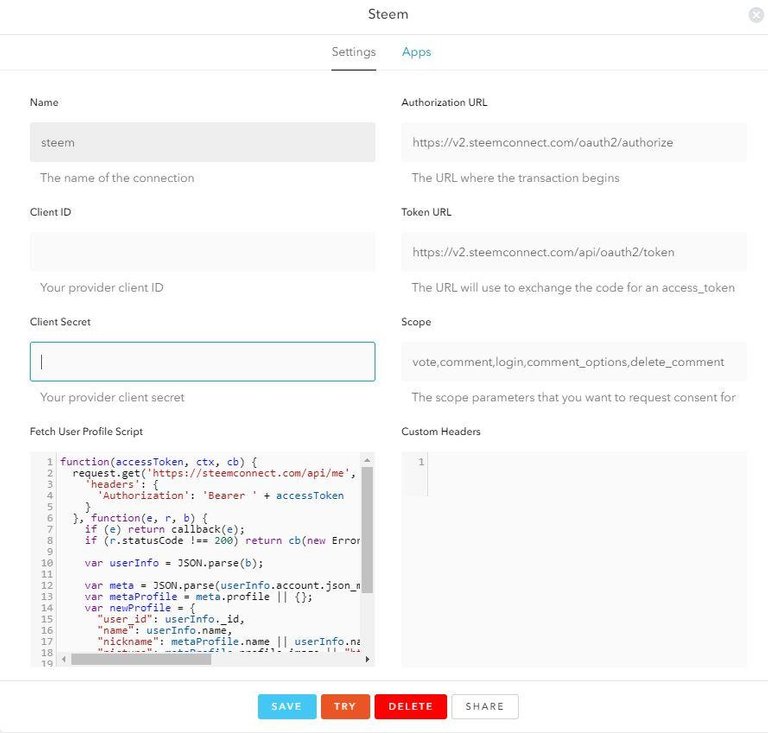Click the script editor's left scroll arrow
Screen dimensions: 768x733
coord(64,660)
